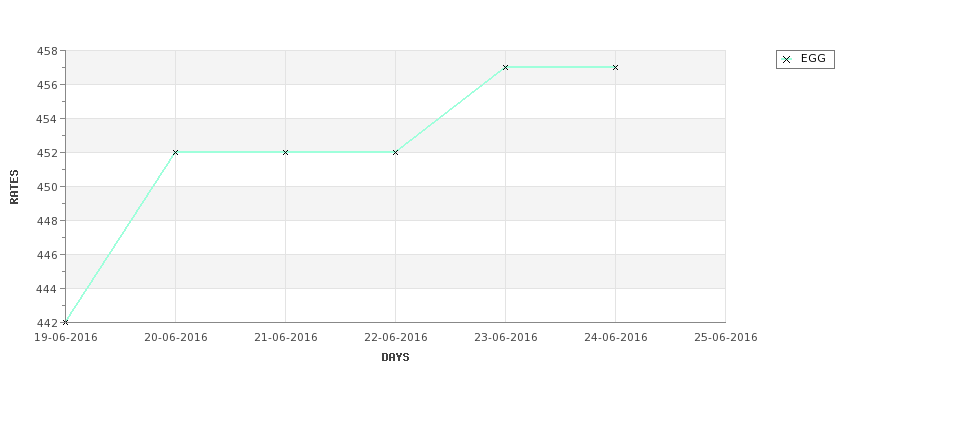Click the 450 y-axis tick label
This screenshot has height=429, width=975.
point(47,187)
